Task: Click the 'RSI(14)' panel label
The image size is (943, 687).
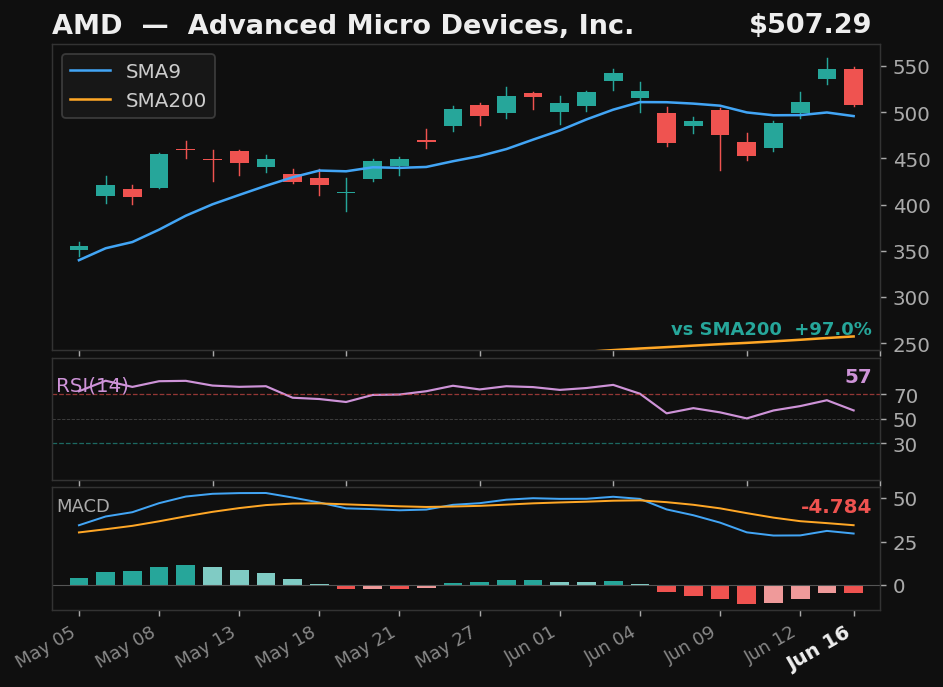Action: 92,385
